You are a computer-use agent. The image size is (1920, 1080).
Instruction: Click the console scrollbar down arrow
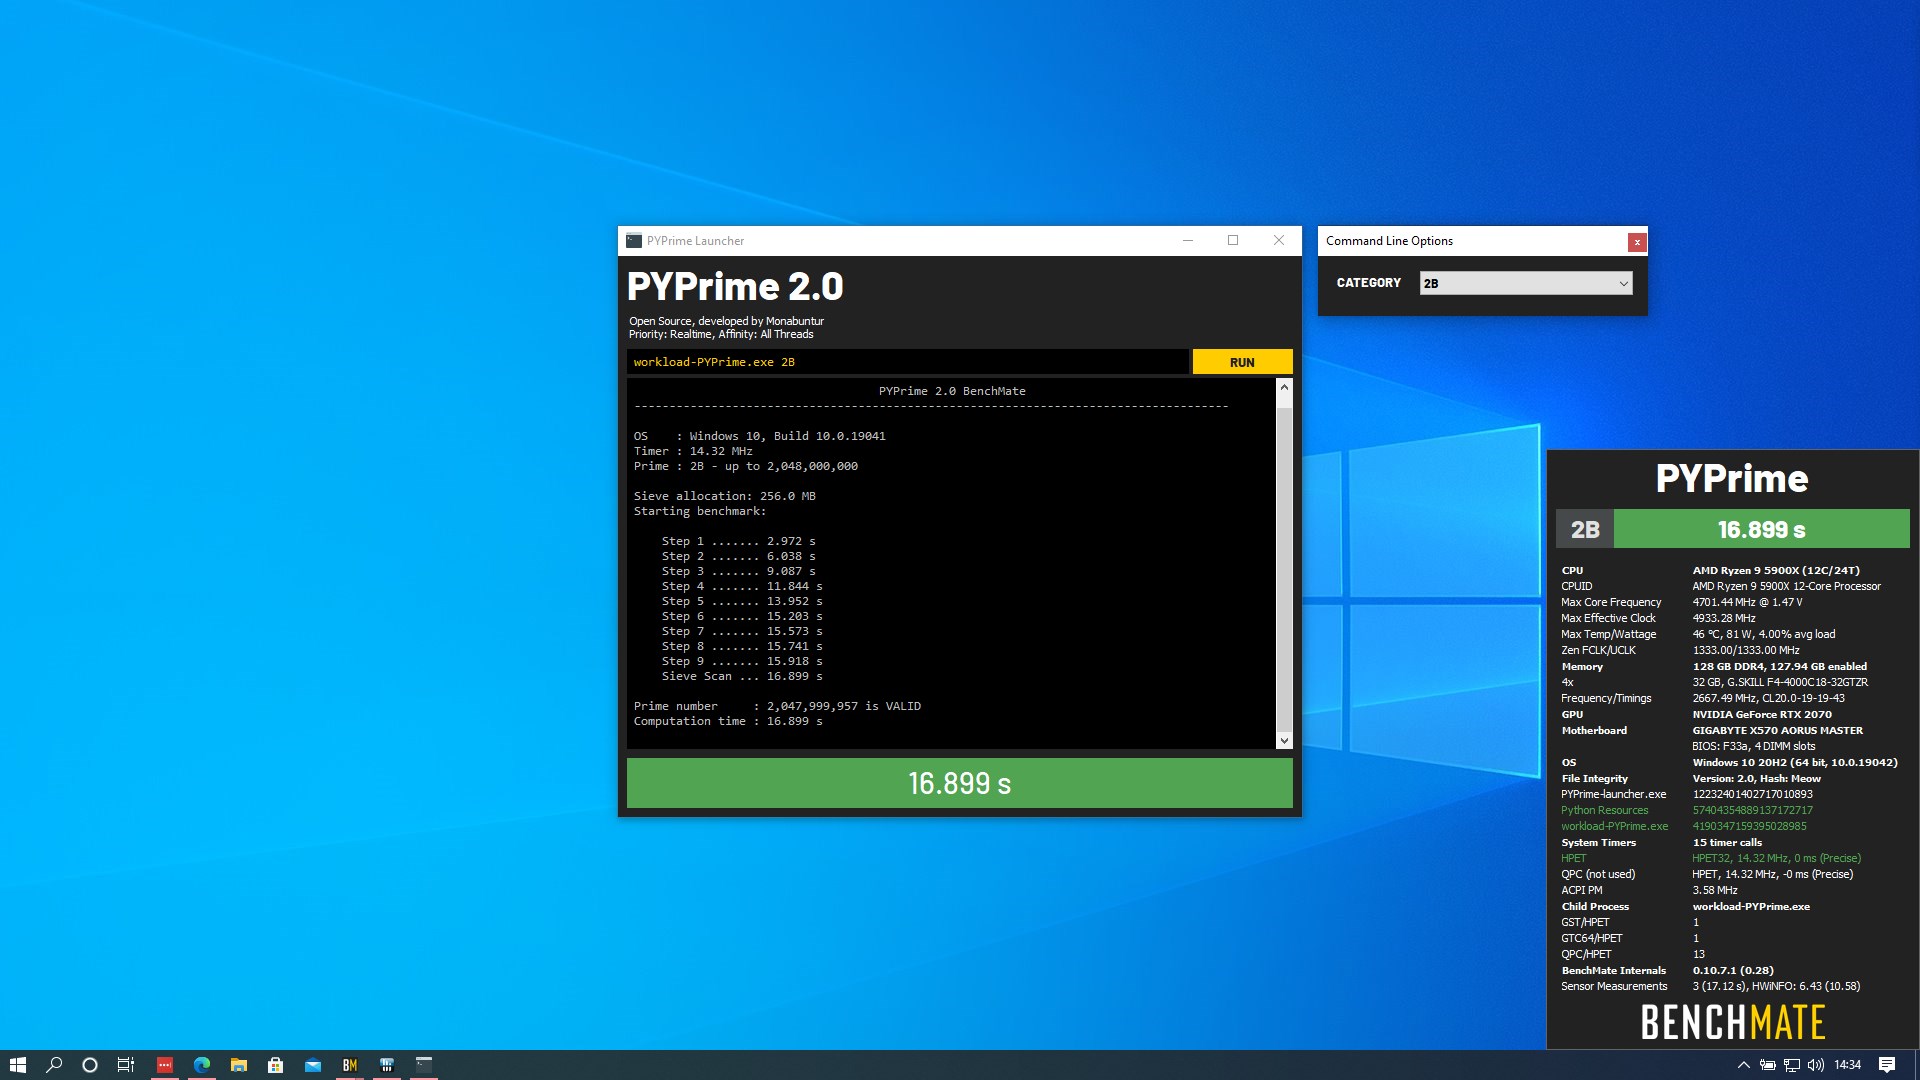(x=1284, y=741)
